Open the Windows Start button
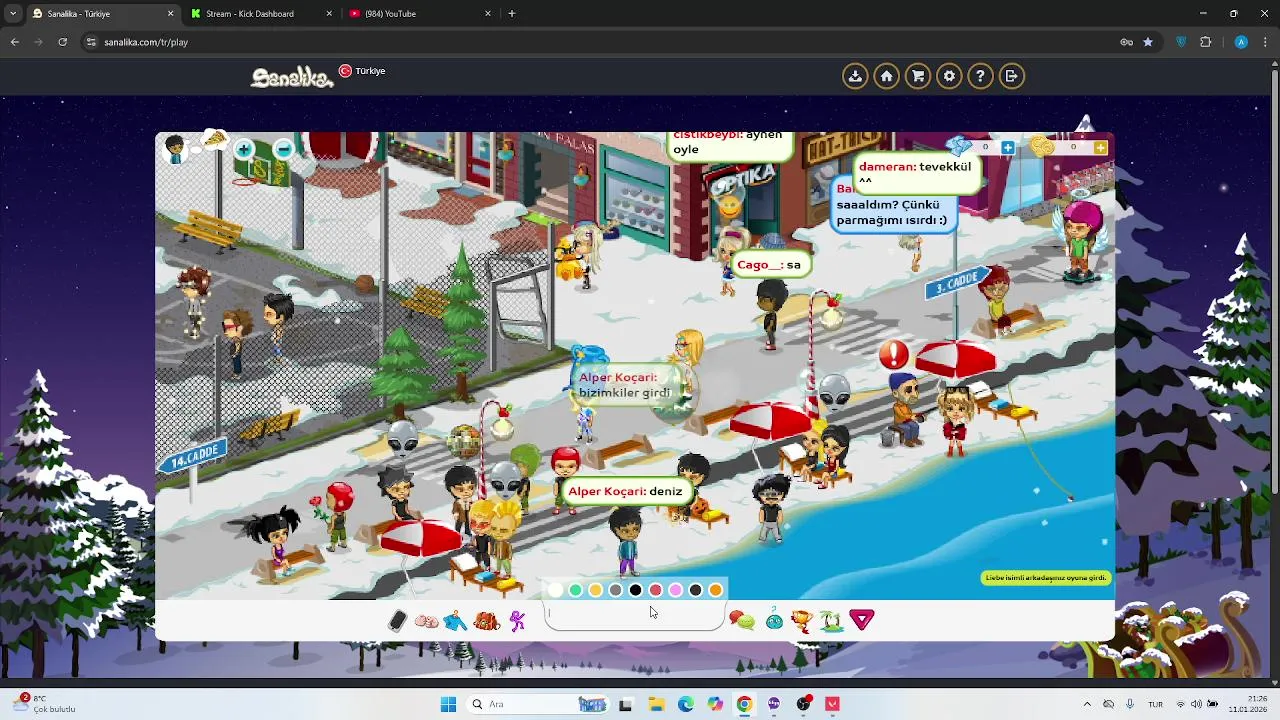Viewport: 1280px width, 720px height. (448, 704)
